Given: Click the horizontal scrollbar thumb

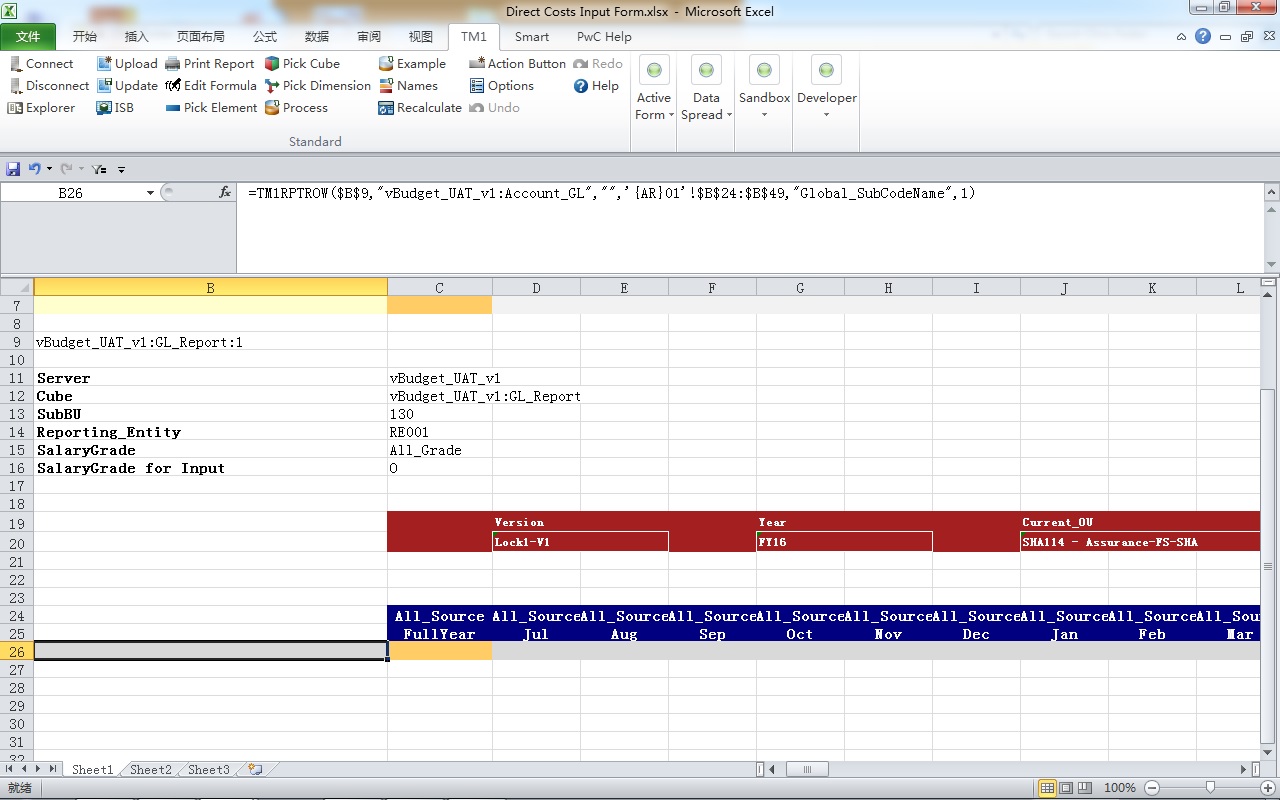Looking at the screenshot, I should [807, 769].
